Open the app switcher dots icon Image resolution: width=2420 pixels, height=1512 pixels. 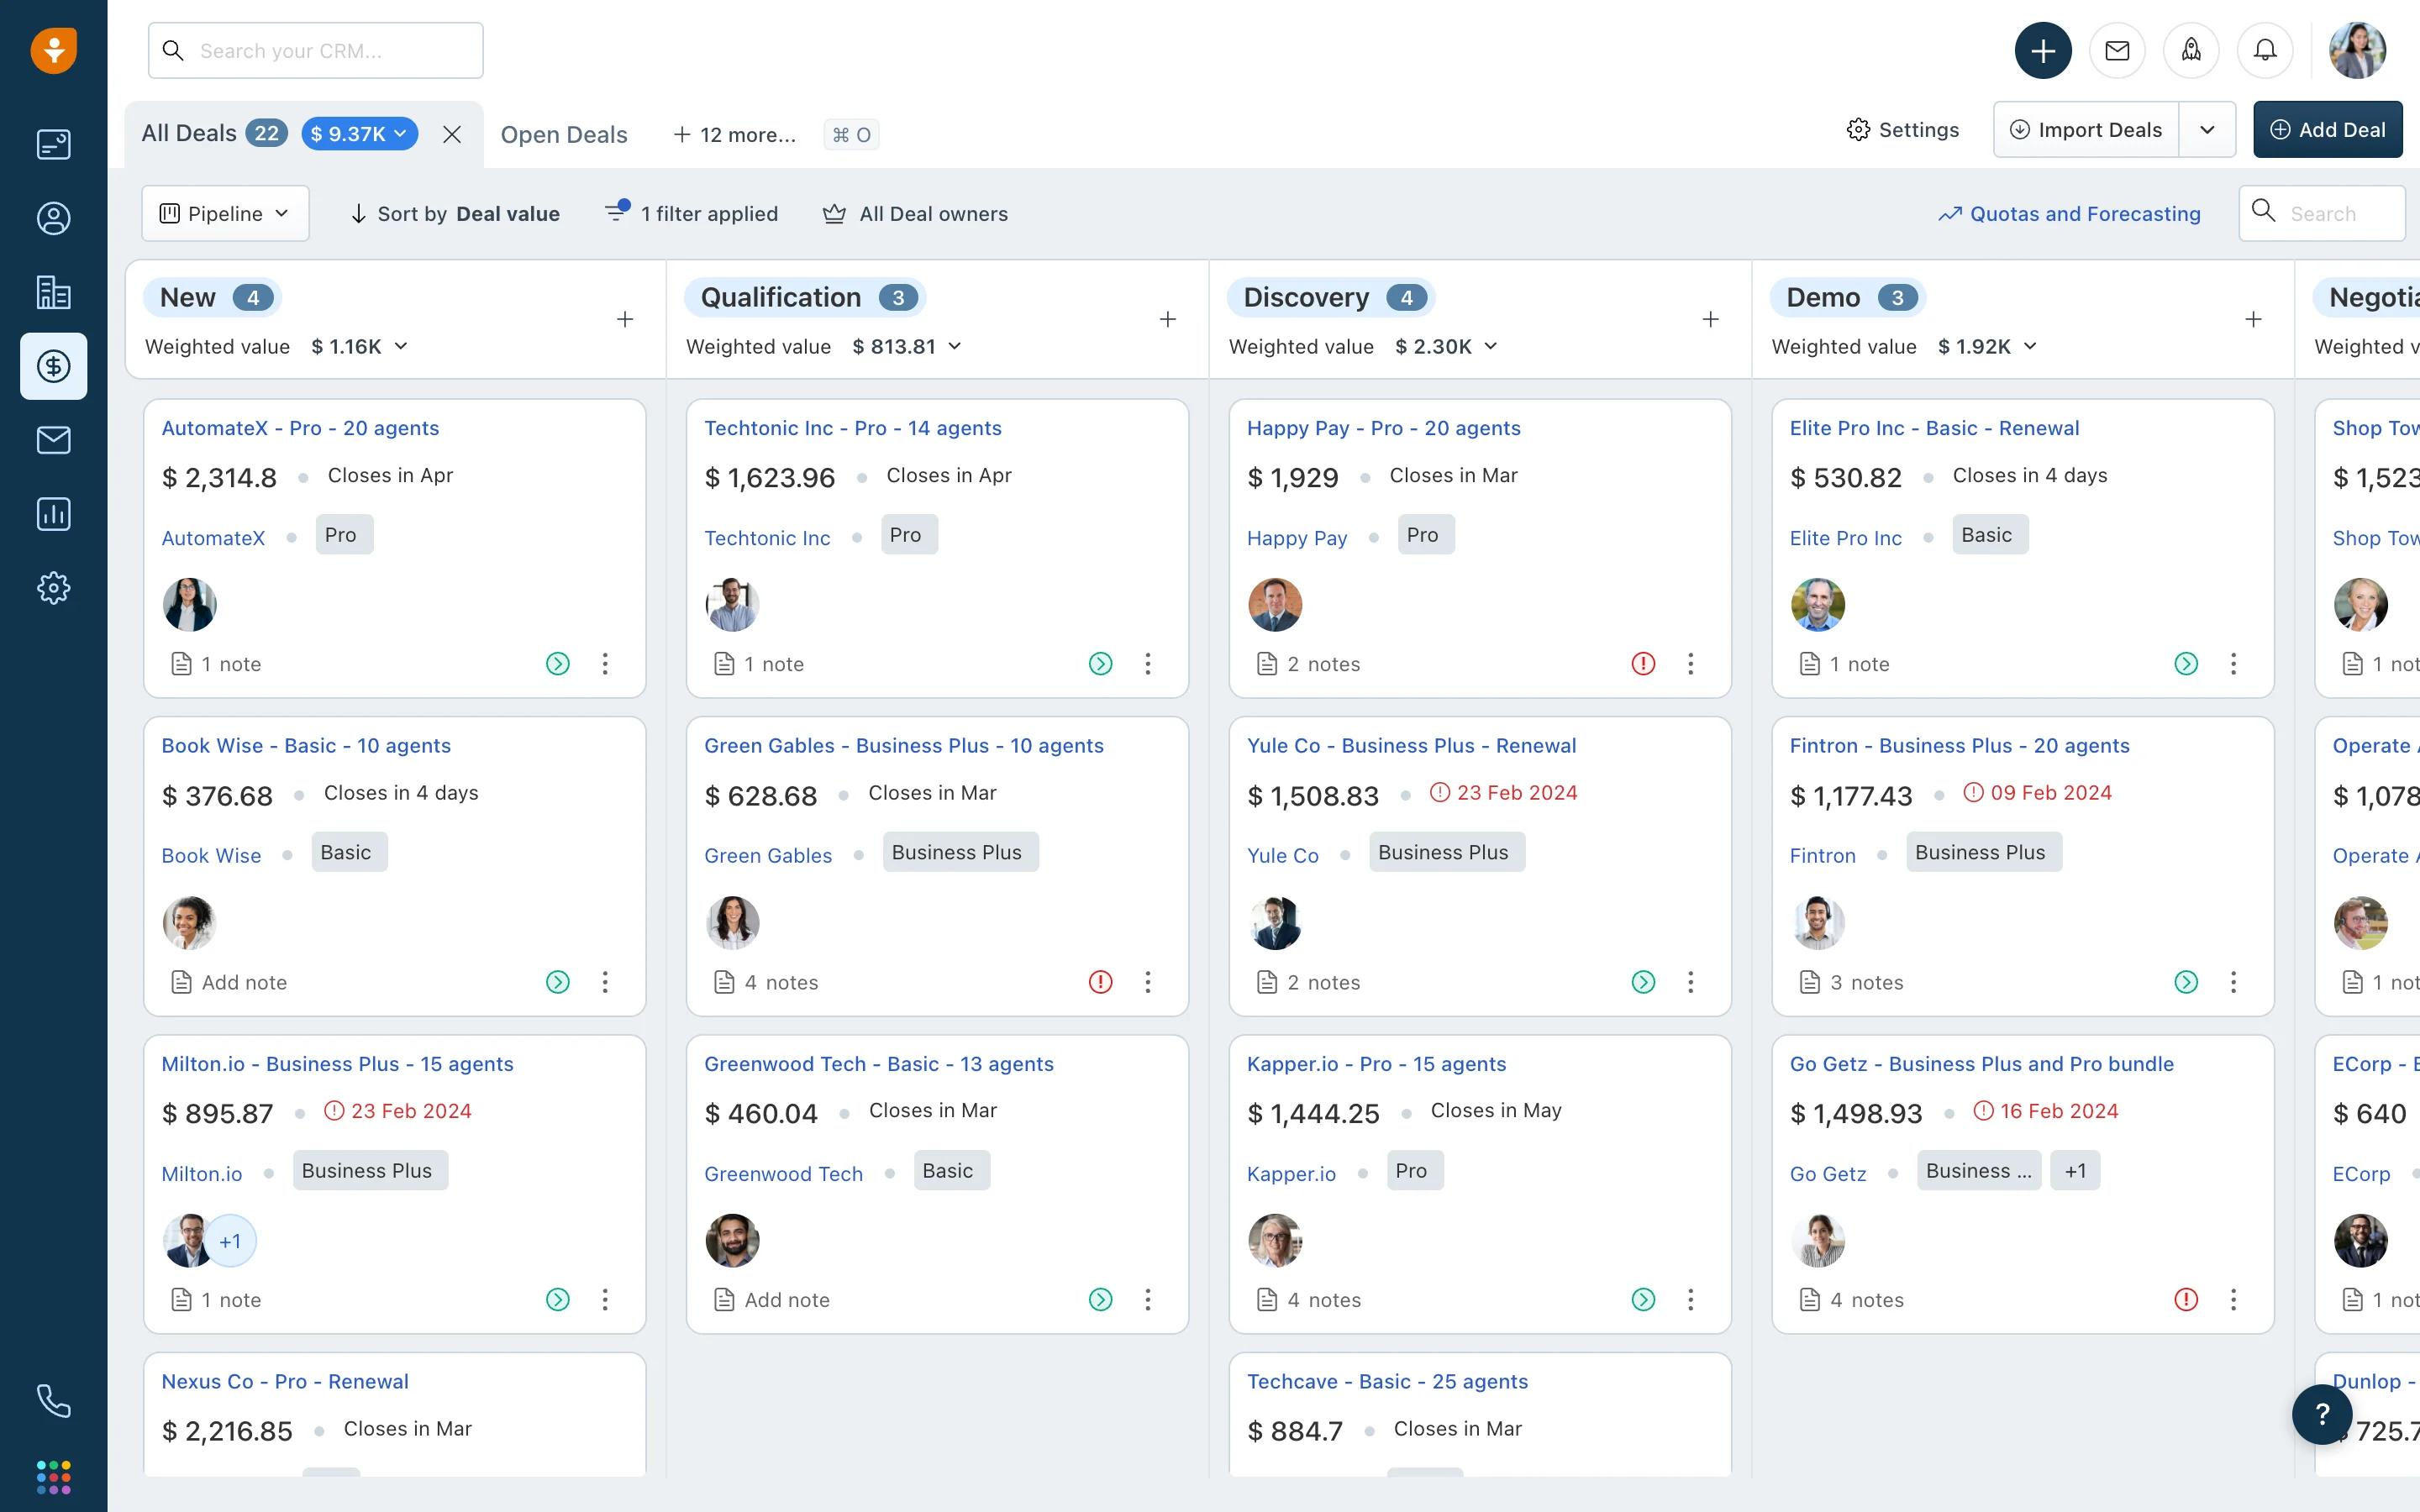coord(53,1477)
